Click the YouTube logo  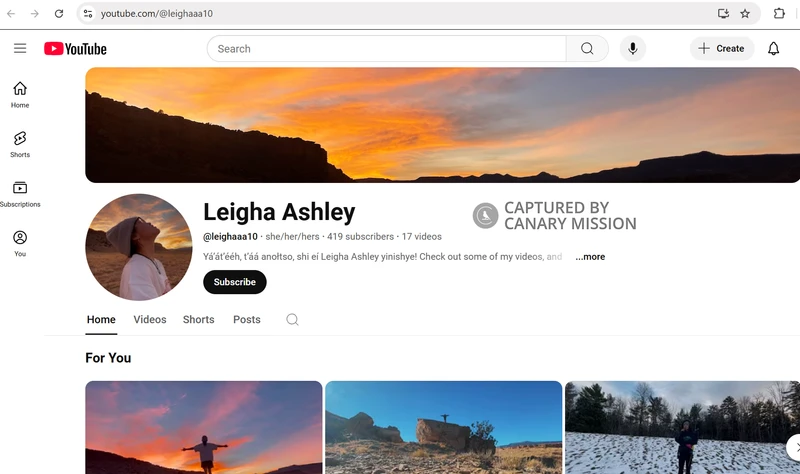[x=75, y=48]
